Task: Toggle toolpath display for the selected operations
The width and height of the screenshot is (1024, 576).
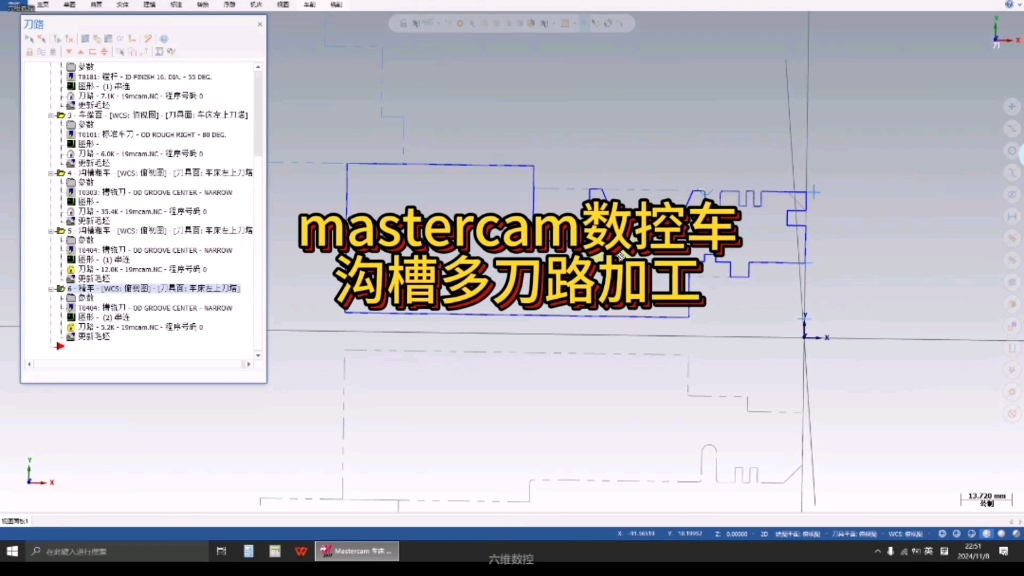Action: (41, 52)
